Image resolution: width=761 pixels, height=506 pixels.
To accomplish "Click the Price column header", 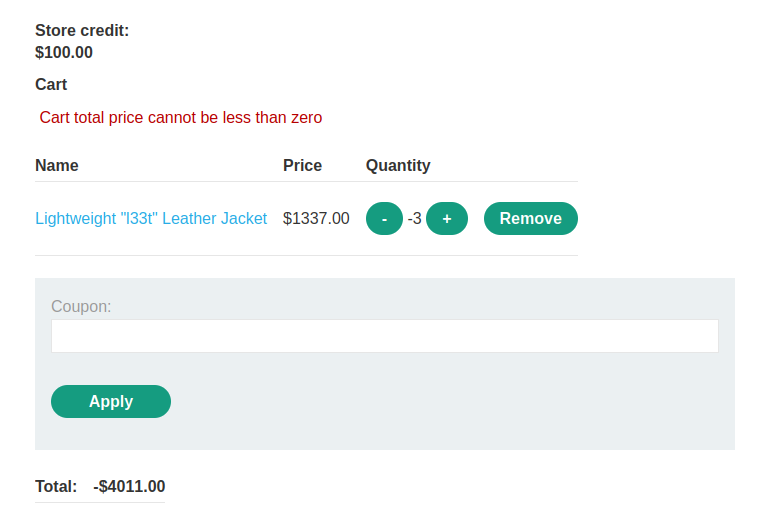I will tap(302, 165).
